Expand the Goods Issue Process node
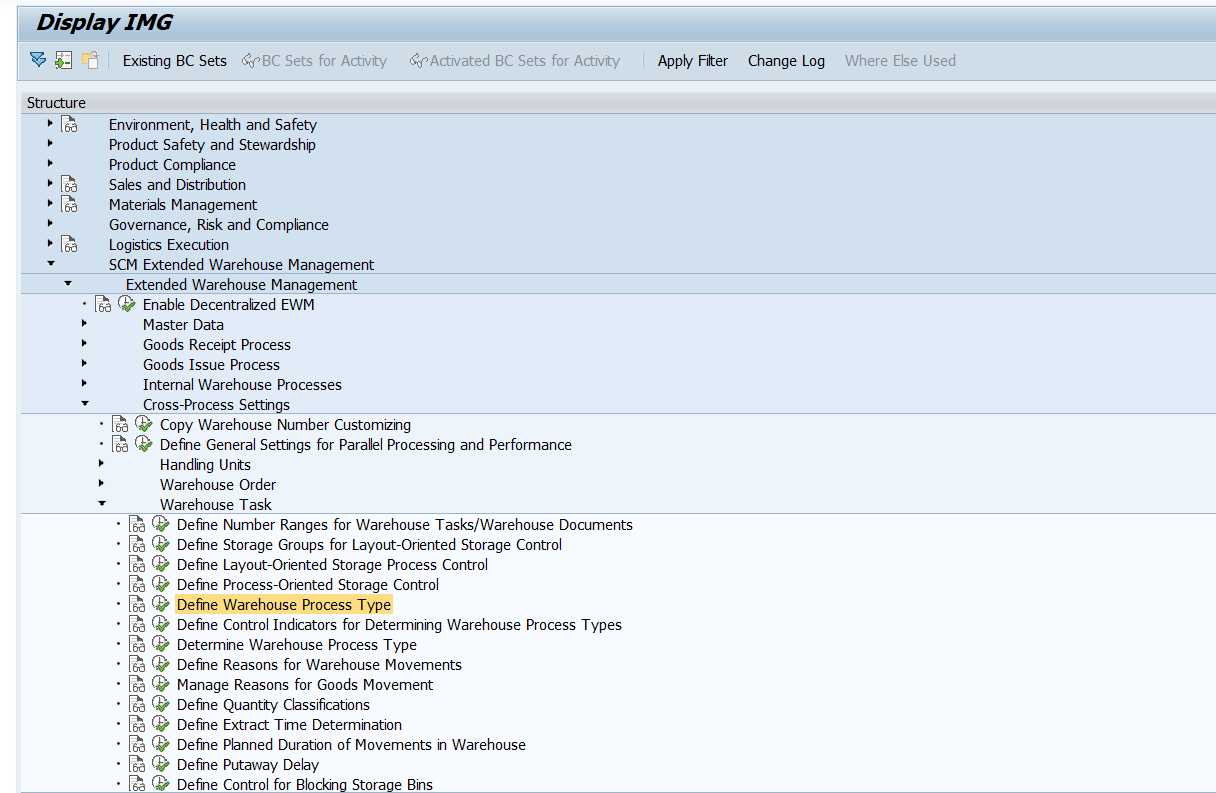The image size is (1216, 793). (84, 364)
